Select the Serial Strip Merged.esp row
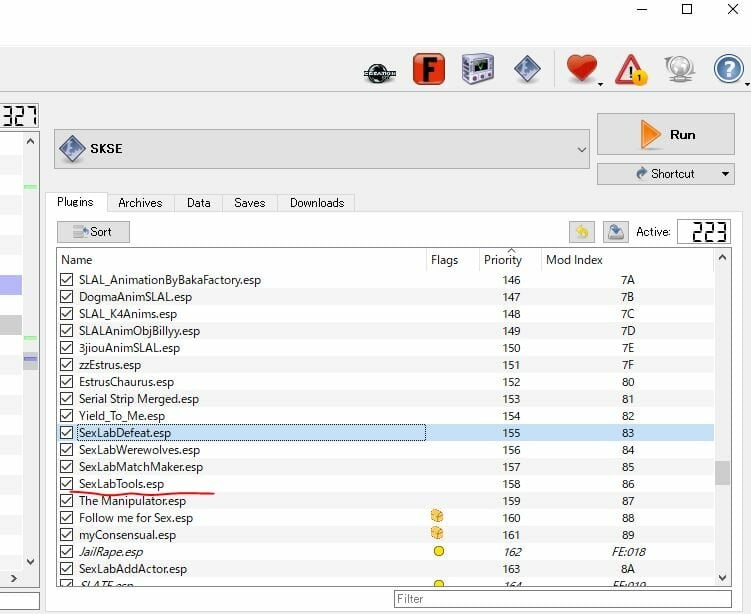The height and width of the screenshot is (614, 751). (386, 399)
